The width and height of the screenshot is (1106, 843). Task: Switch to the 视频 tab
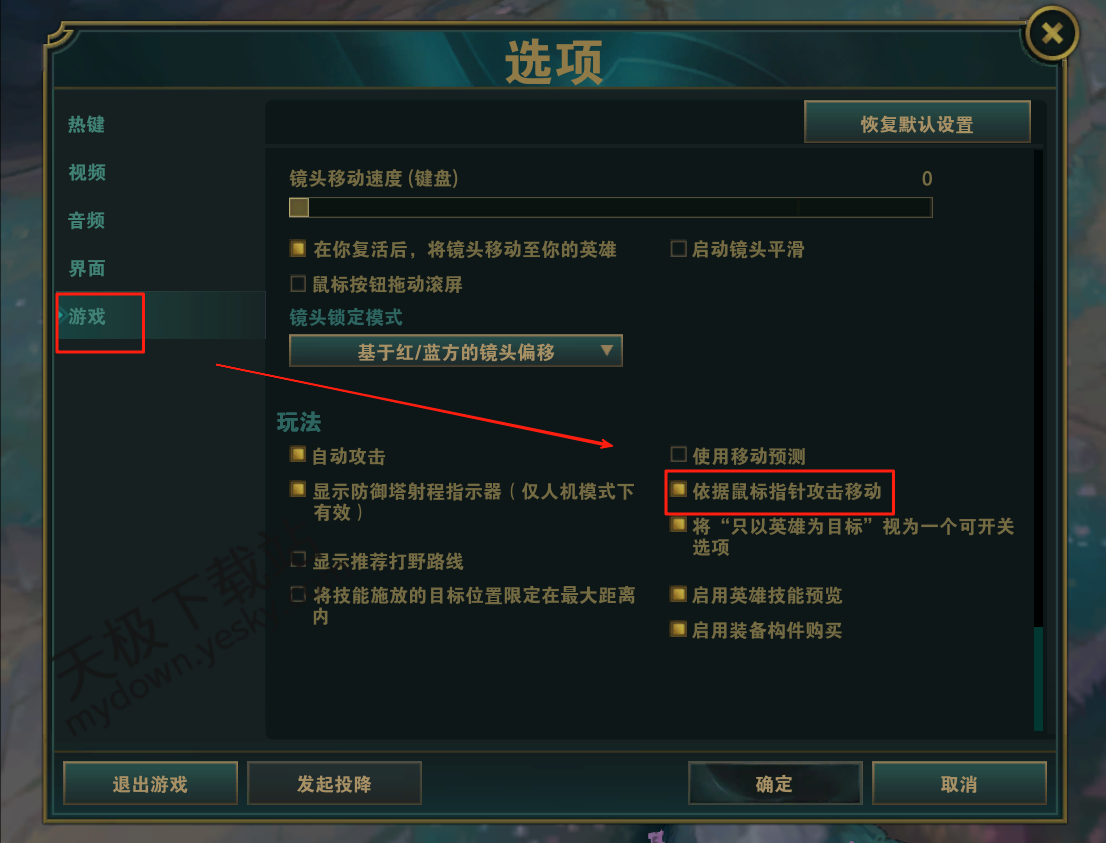pyautogui.click(x=87, y=173)
